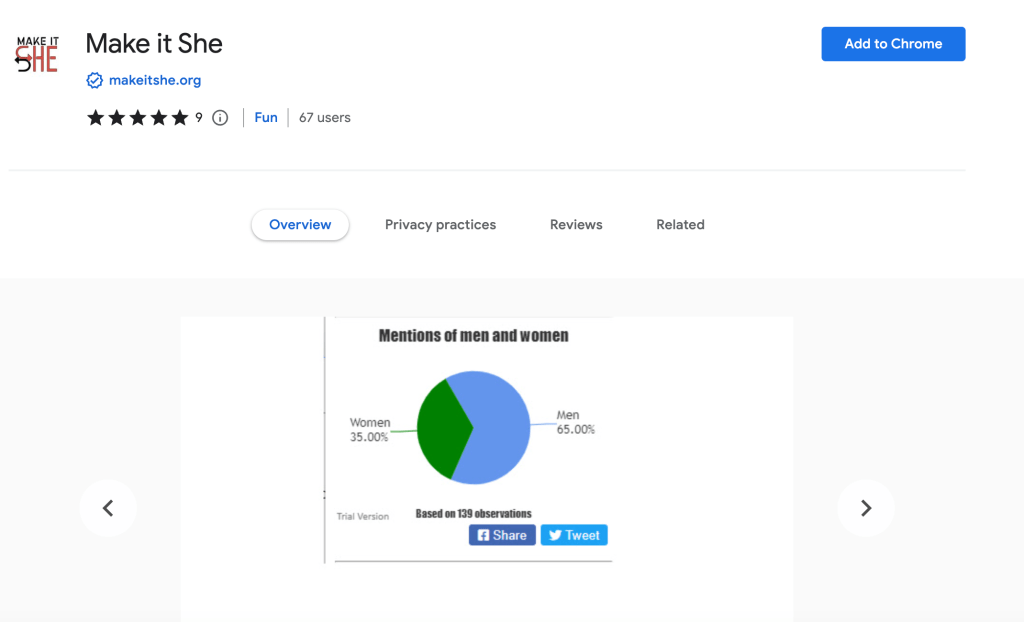Image resolution: width=1024 pixels, height=622 pixels.
Task: Click the verified publisher badge icon
Action: coord(95,80)
